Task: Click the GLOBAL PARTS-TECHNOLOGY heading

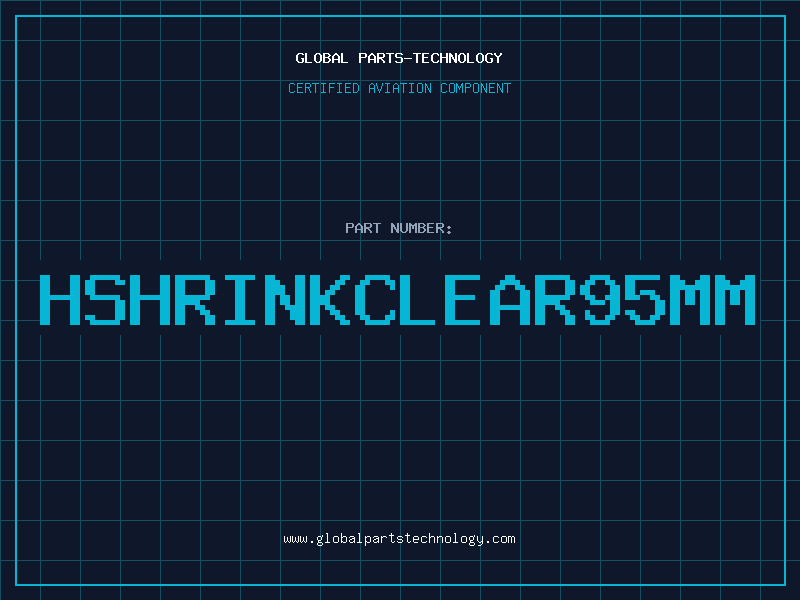Action: tap(399, 58)
